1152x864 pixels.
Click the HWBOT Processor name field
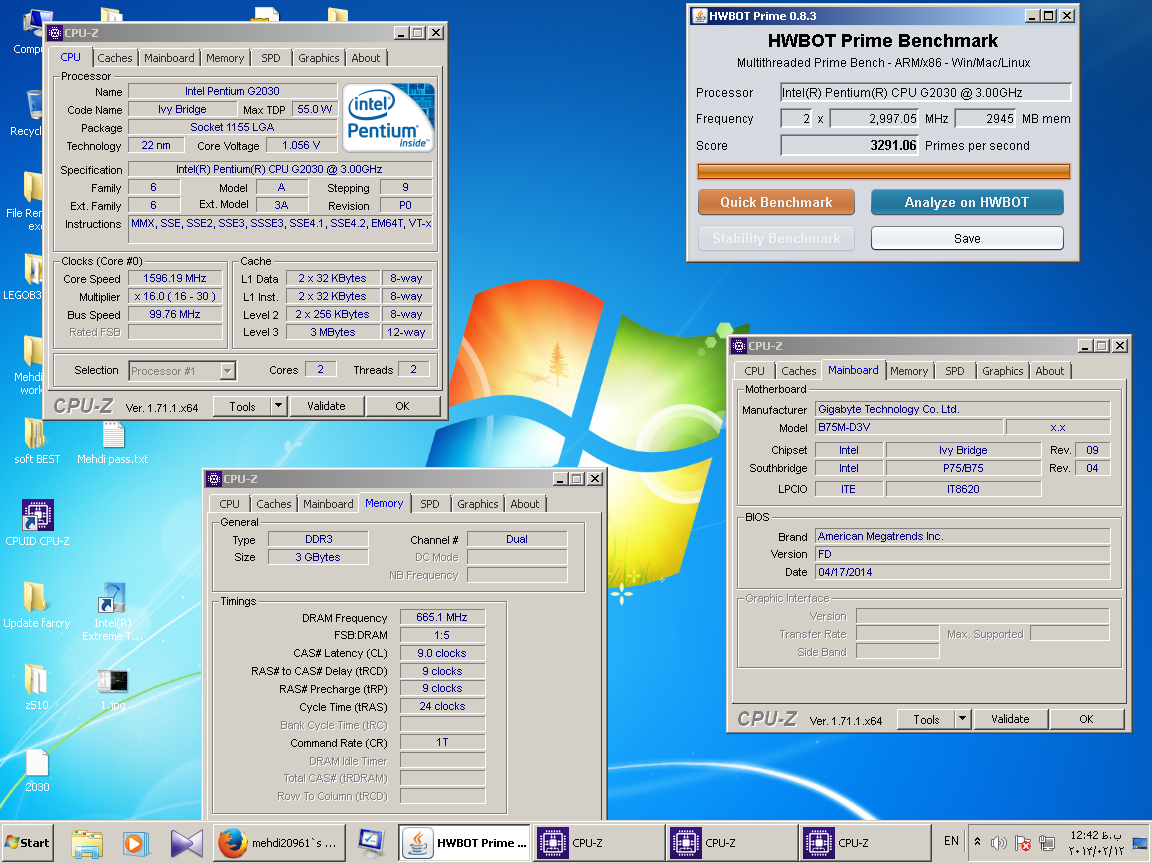point(925,93)
